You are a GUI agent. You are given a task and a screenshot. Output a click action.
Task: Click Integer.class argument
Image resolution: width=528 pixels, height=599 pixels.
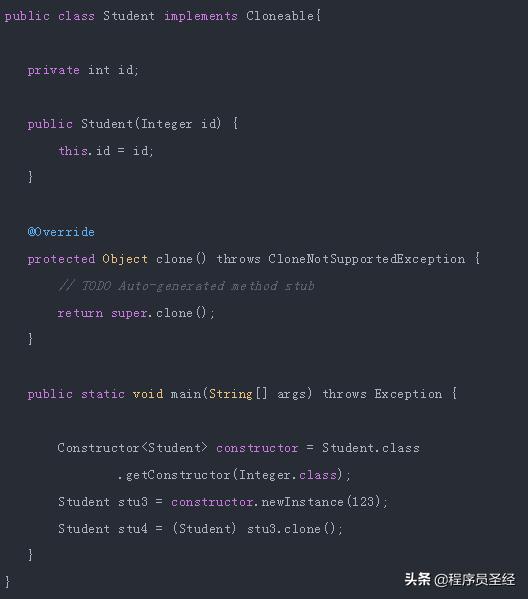(x=288, y=475)
